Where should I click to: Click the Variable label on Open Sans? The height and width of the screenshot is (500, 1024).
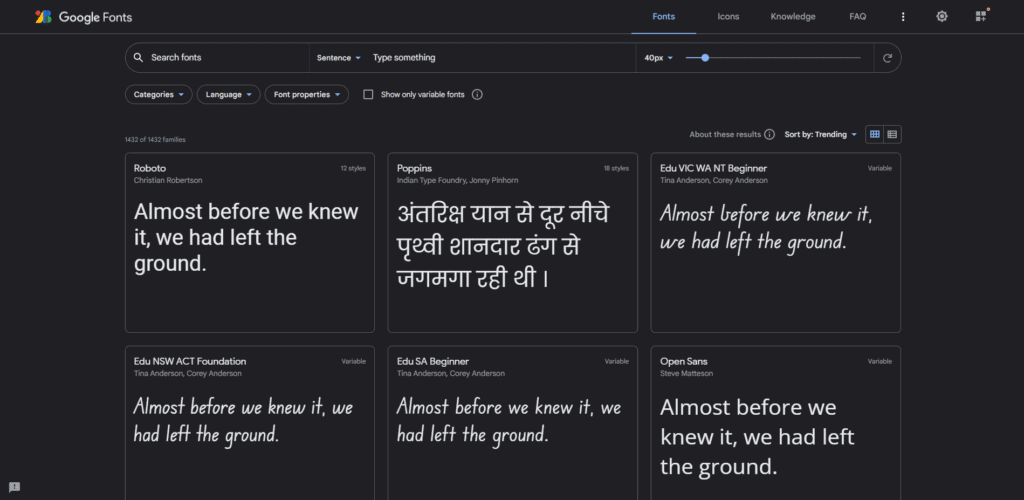coord(880,362)
